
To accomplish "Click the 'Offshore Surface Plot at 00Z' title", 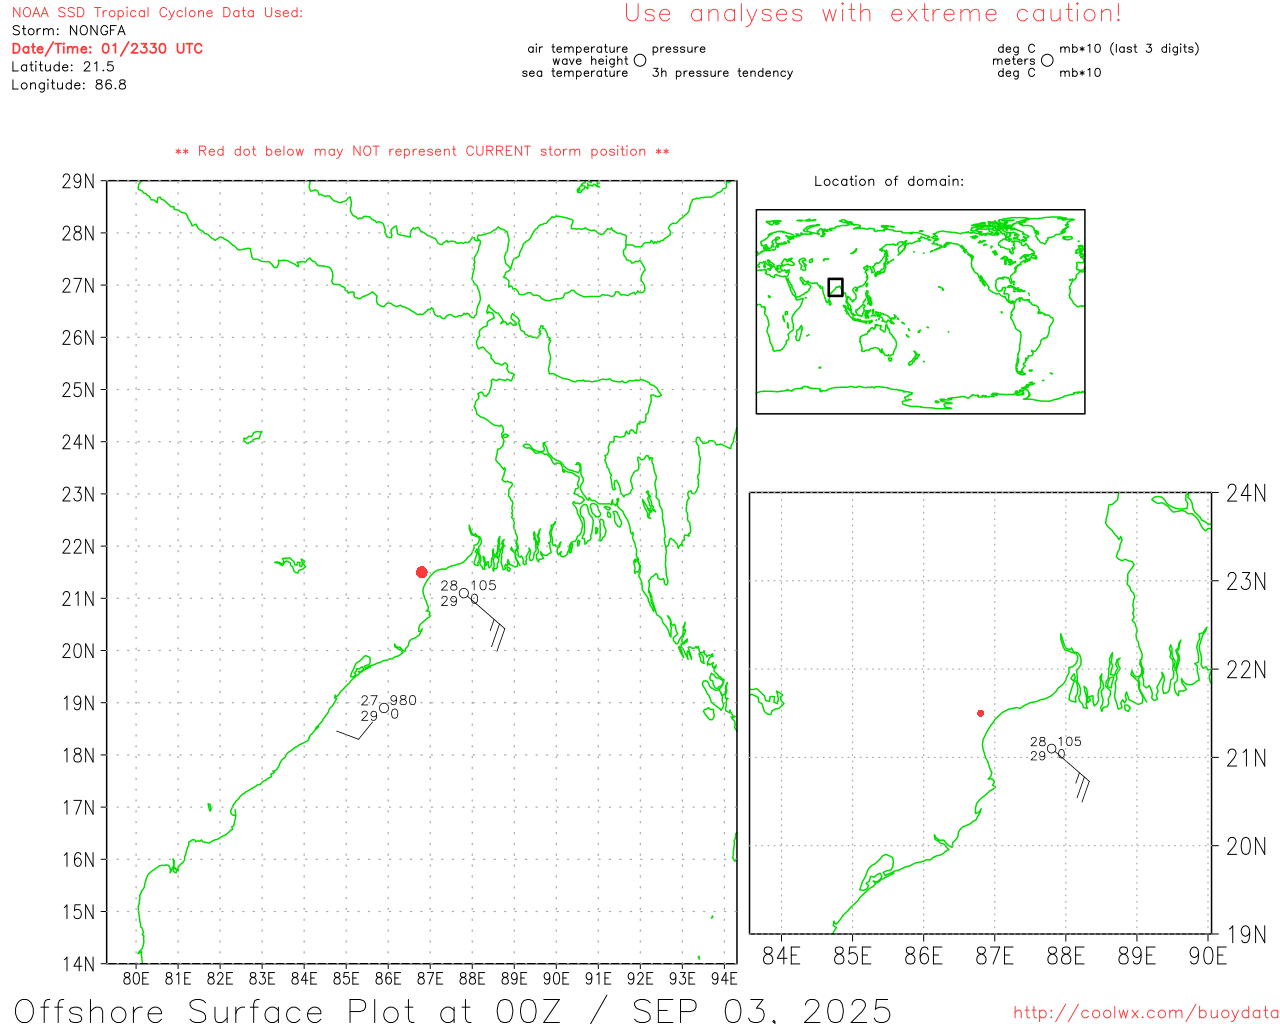I will [288, 1010].
